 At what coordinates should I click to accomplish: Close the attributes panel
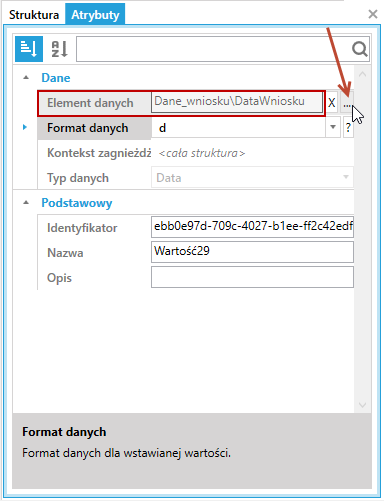pyautogui.click(x=373, y=14)
